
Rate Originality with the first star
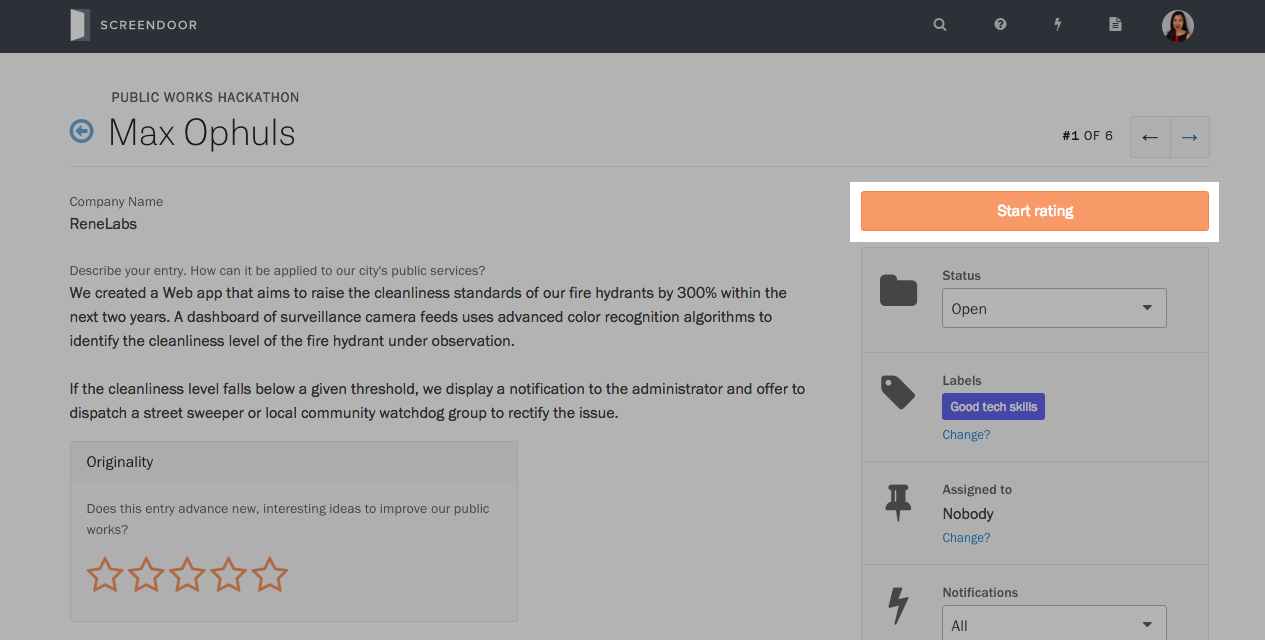click(x=105, y=575)
